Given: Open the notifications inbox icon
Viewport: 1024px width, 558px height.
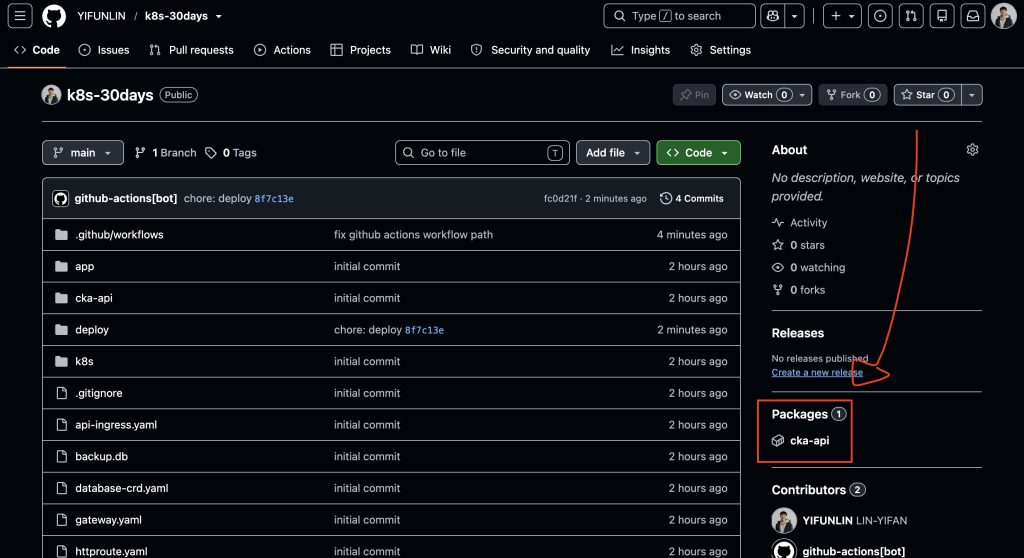Looking at the screenshot, I should coord(973,16).
